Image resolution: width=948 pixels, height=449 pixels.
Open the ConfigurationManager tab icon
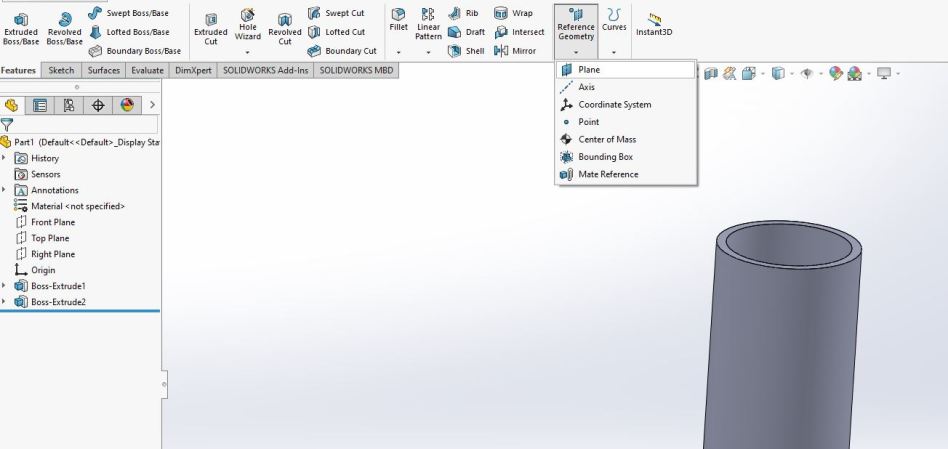pos(71,104)
